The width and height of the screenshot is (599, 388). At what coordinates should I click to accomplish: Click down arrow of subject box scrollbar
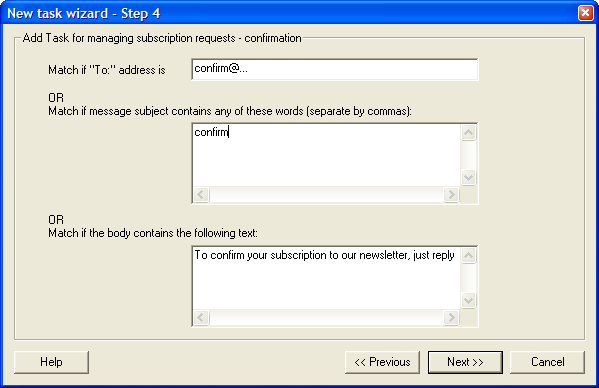(x=469, y=178)
